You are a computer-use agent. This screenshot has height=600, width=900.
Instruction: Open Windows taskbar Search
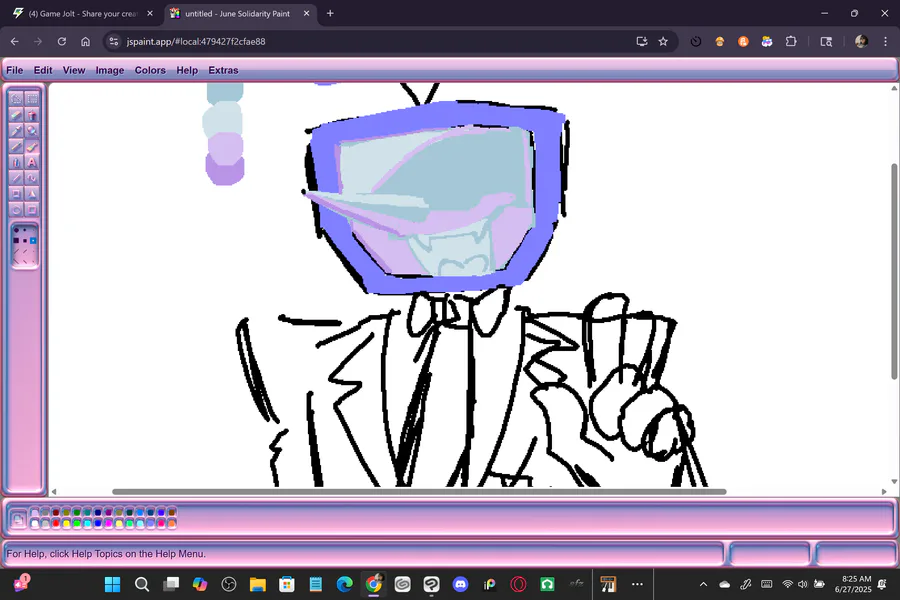(142, 584)
